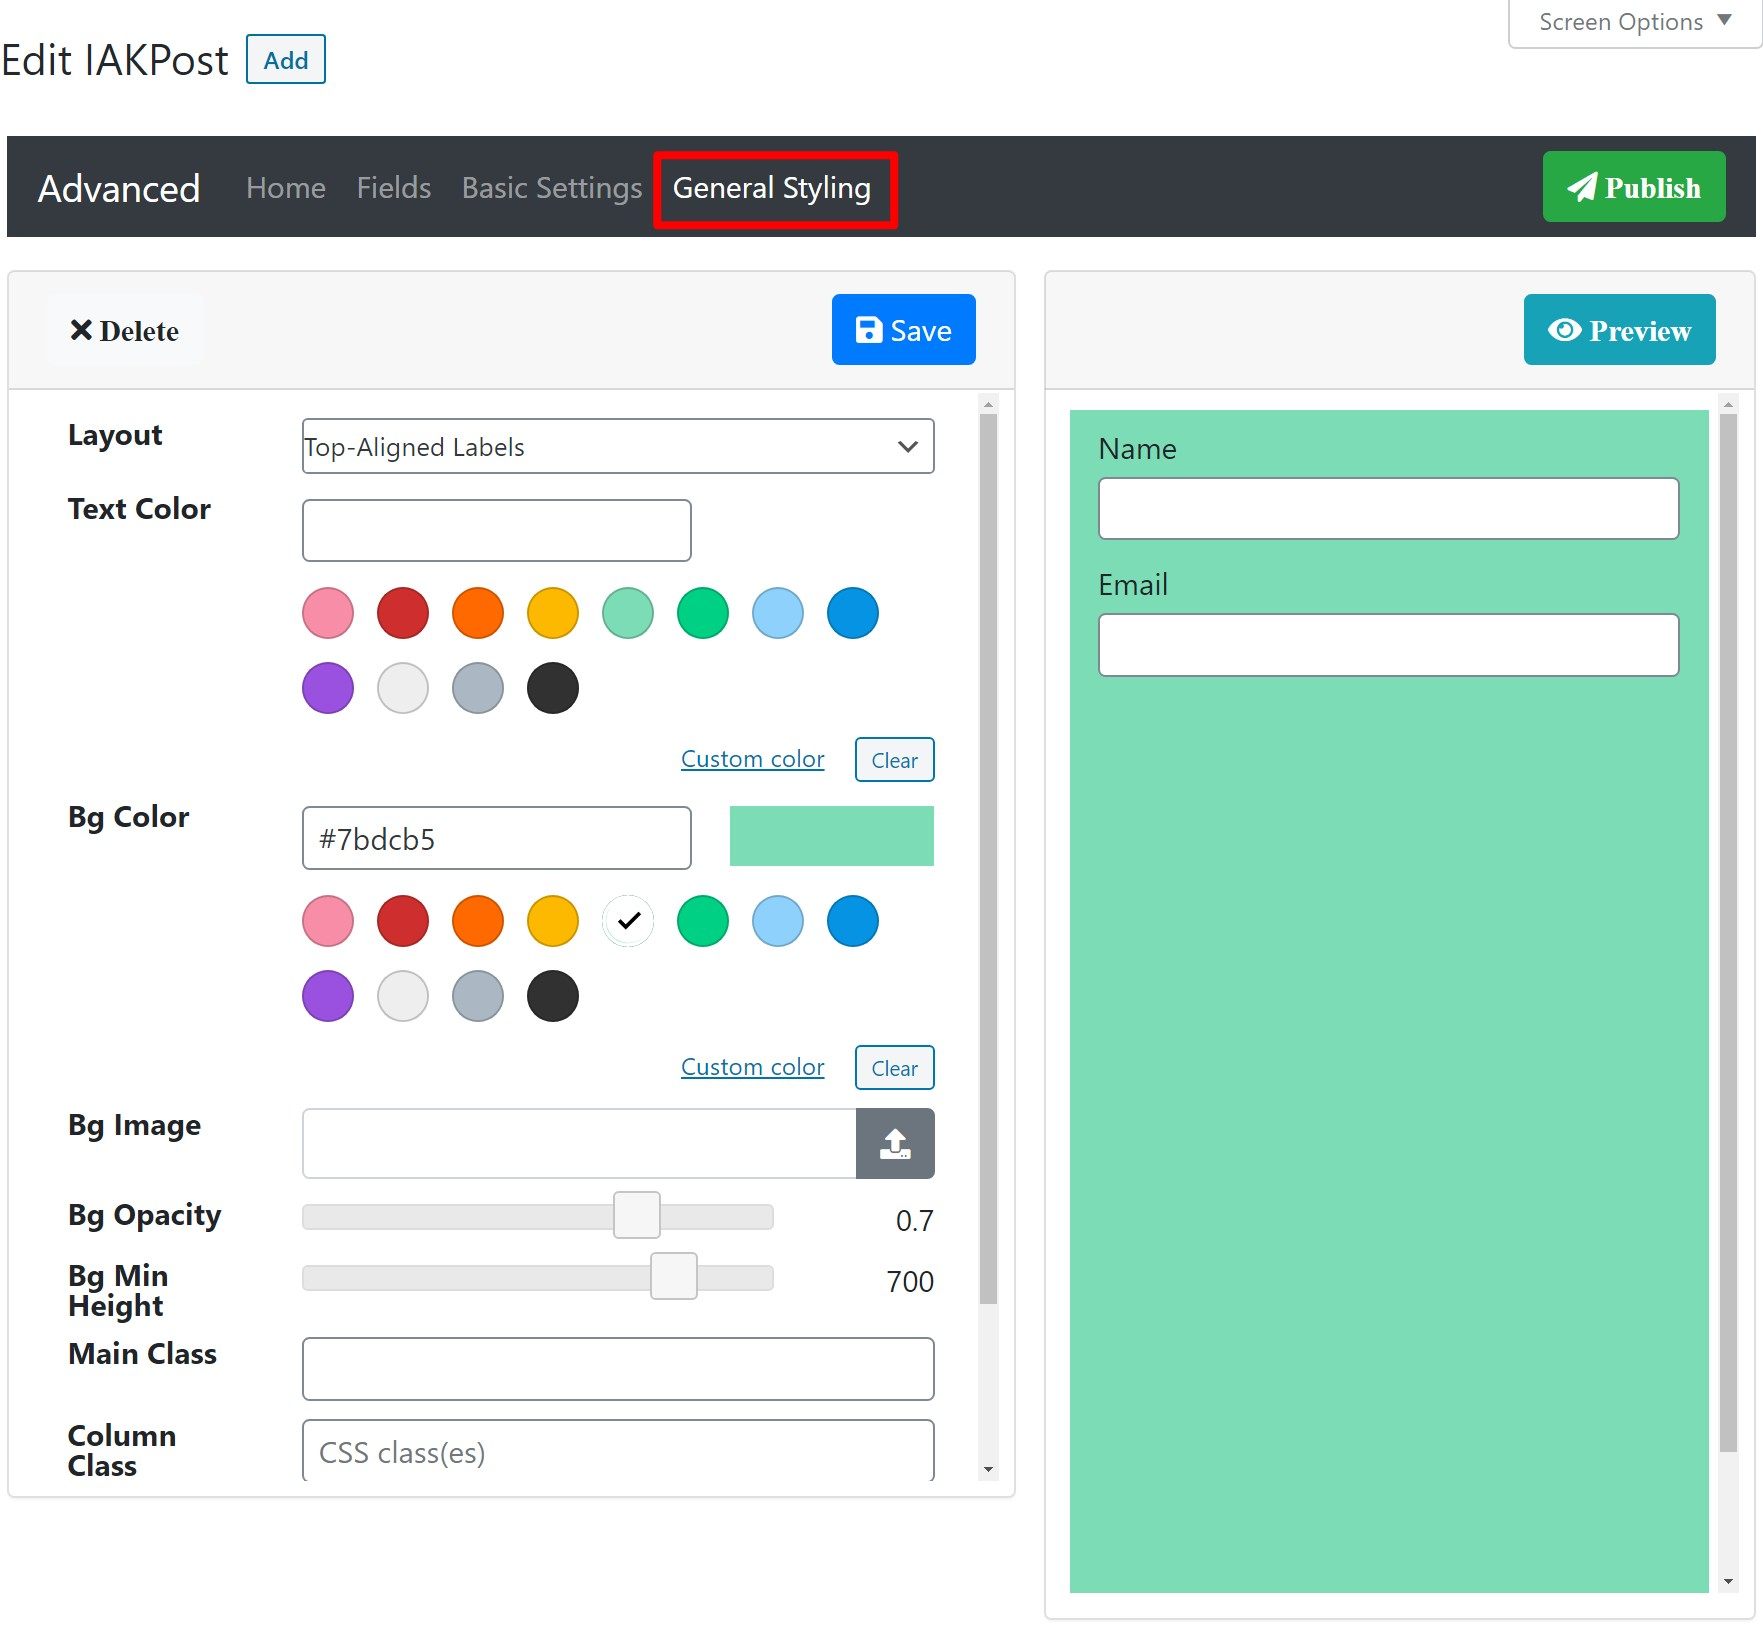Click the Bg Min Height slider handle
The image size is (1763, 1639).
(x=674, y=1276)
